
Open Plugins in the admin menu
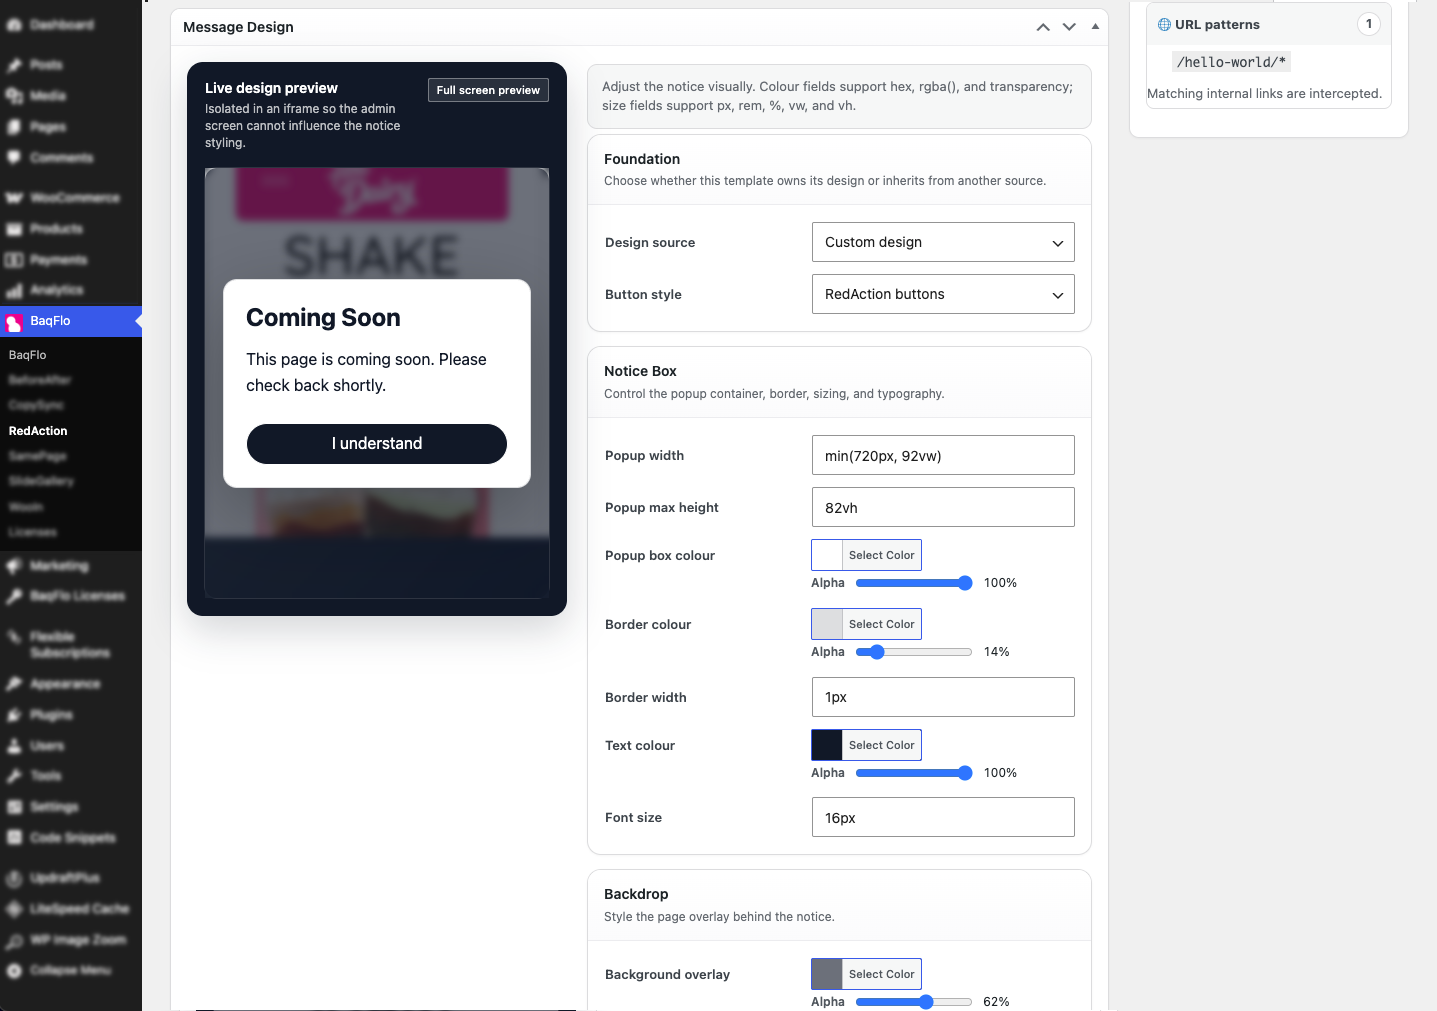pyautogui.click(x=51, y=715)
